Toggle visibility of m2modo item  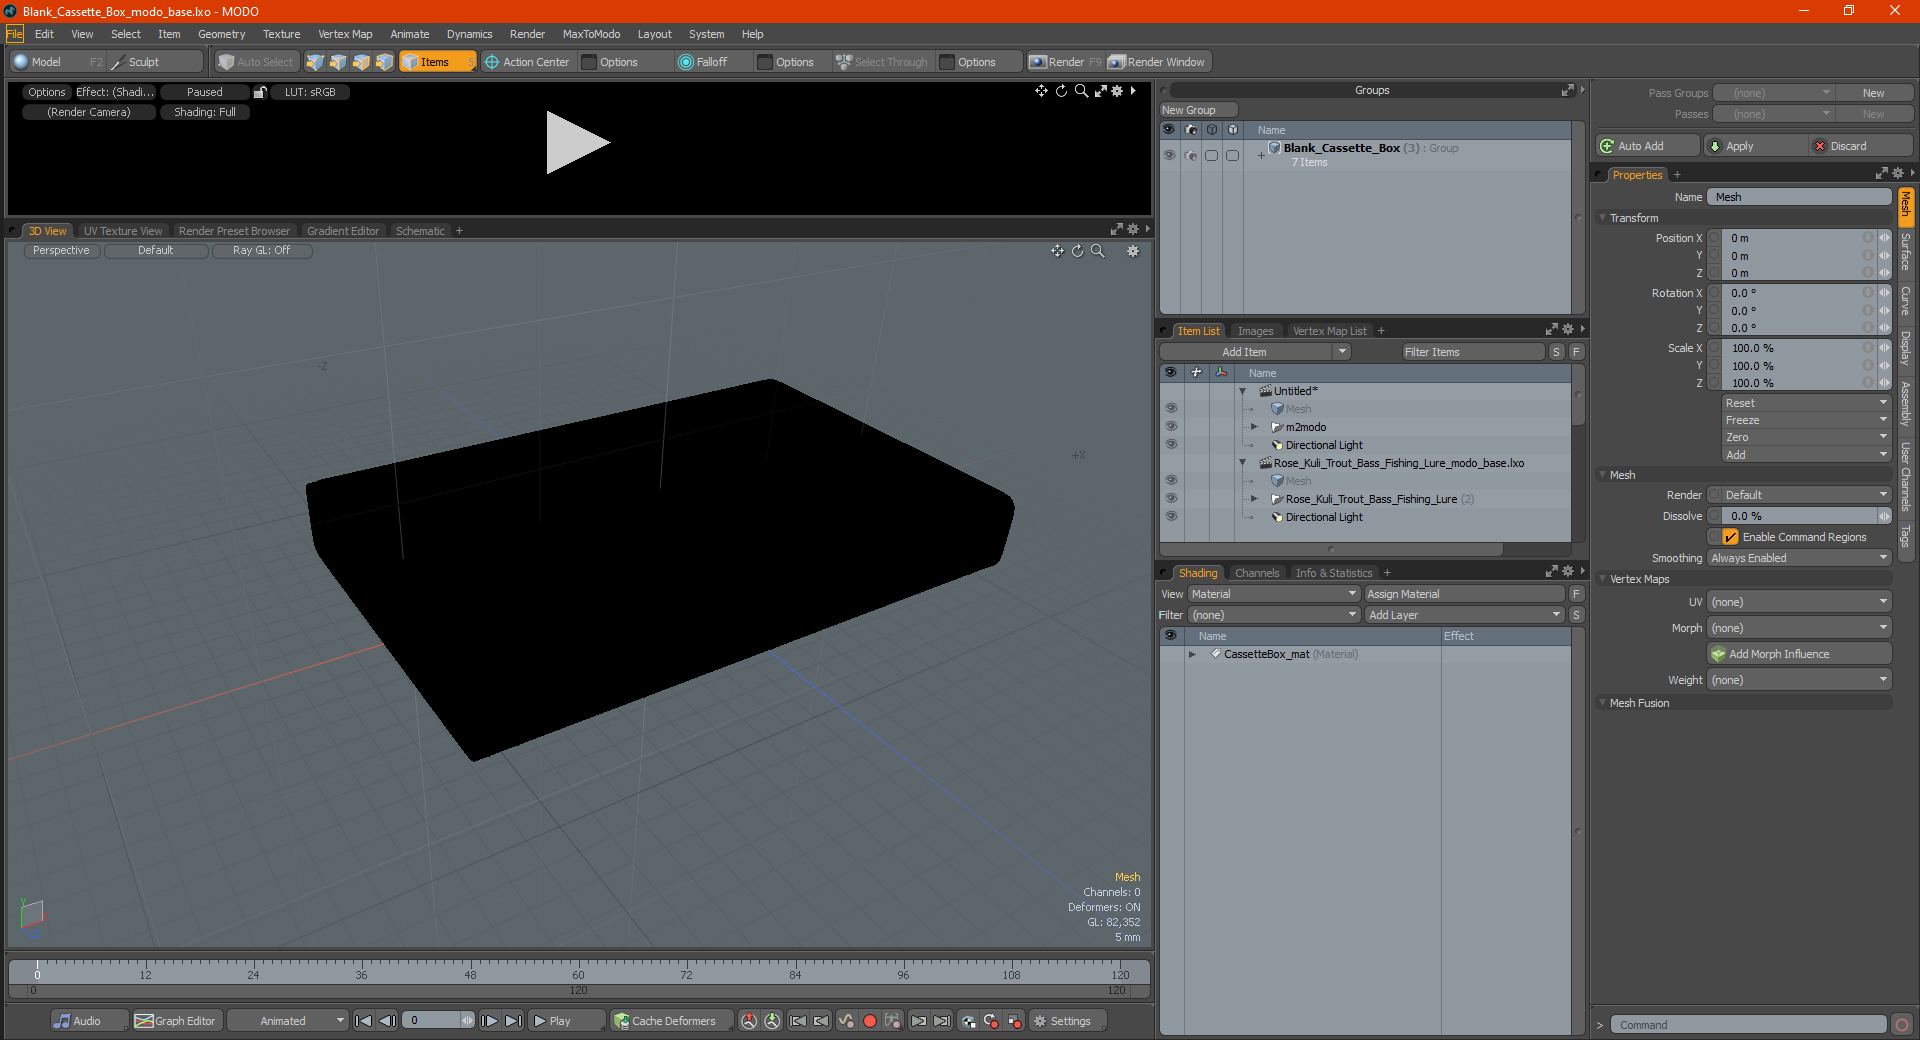1170,427
